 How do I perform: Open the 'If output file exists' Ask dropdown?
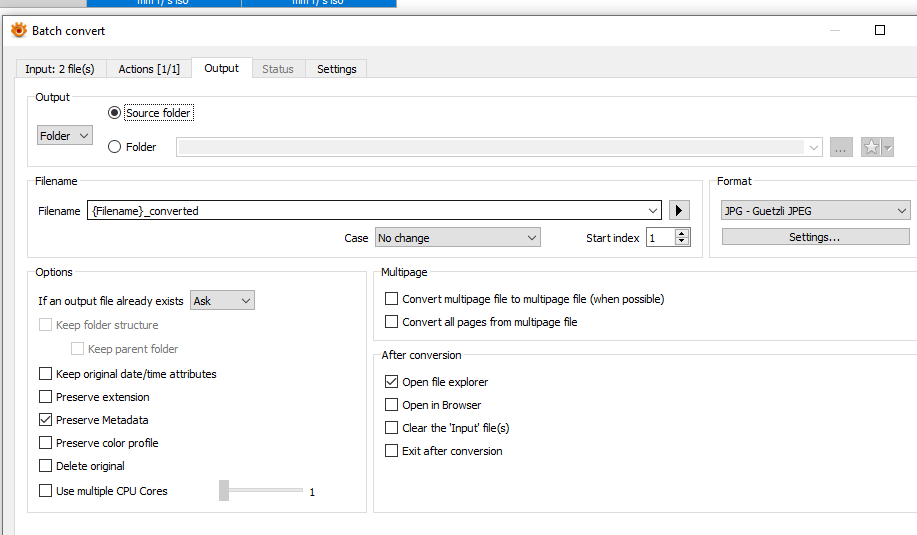click(x=222, y=301)
